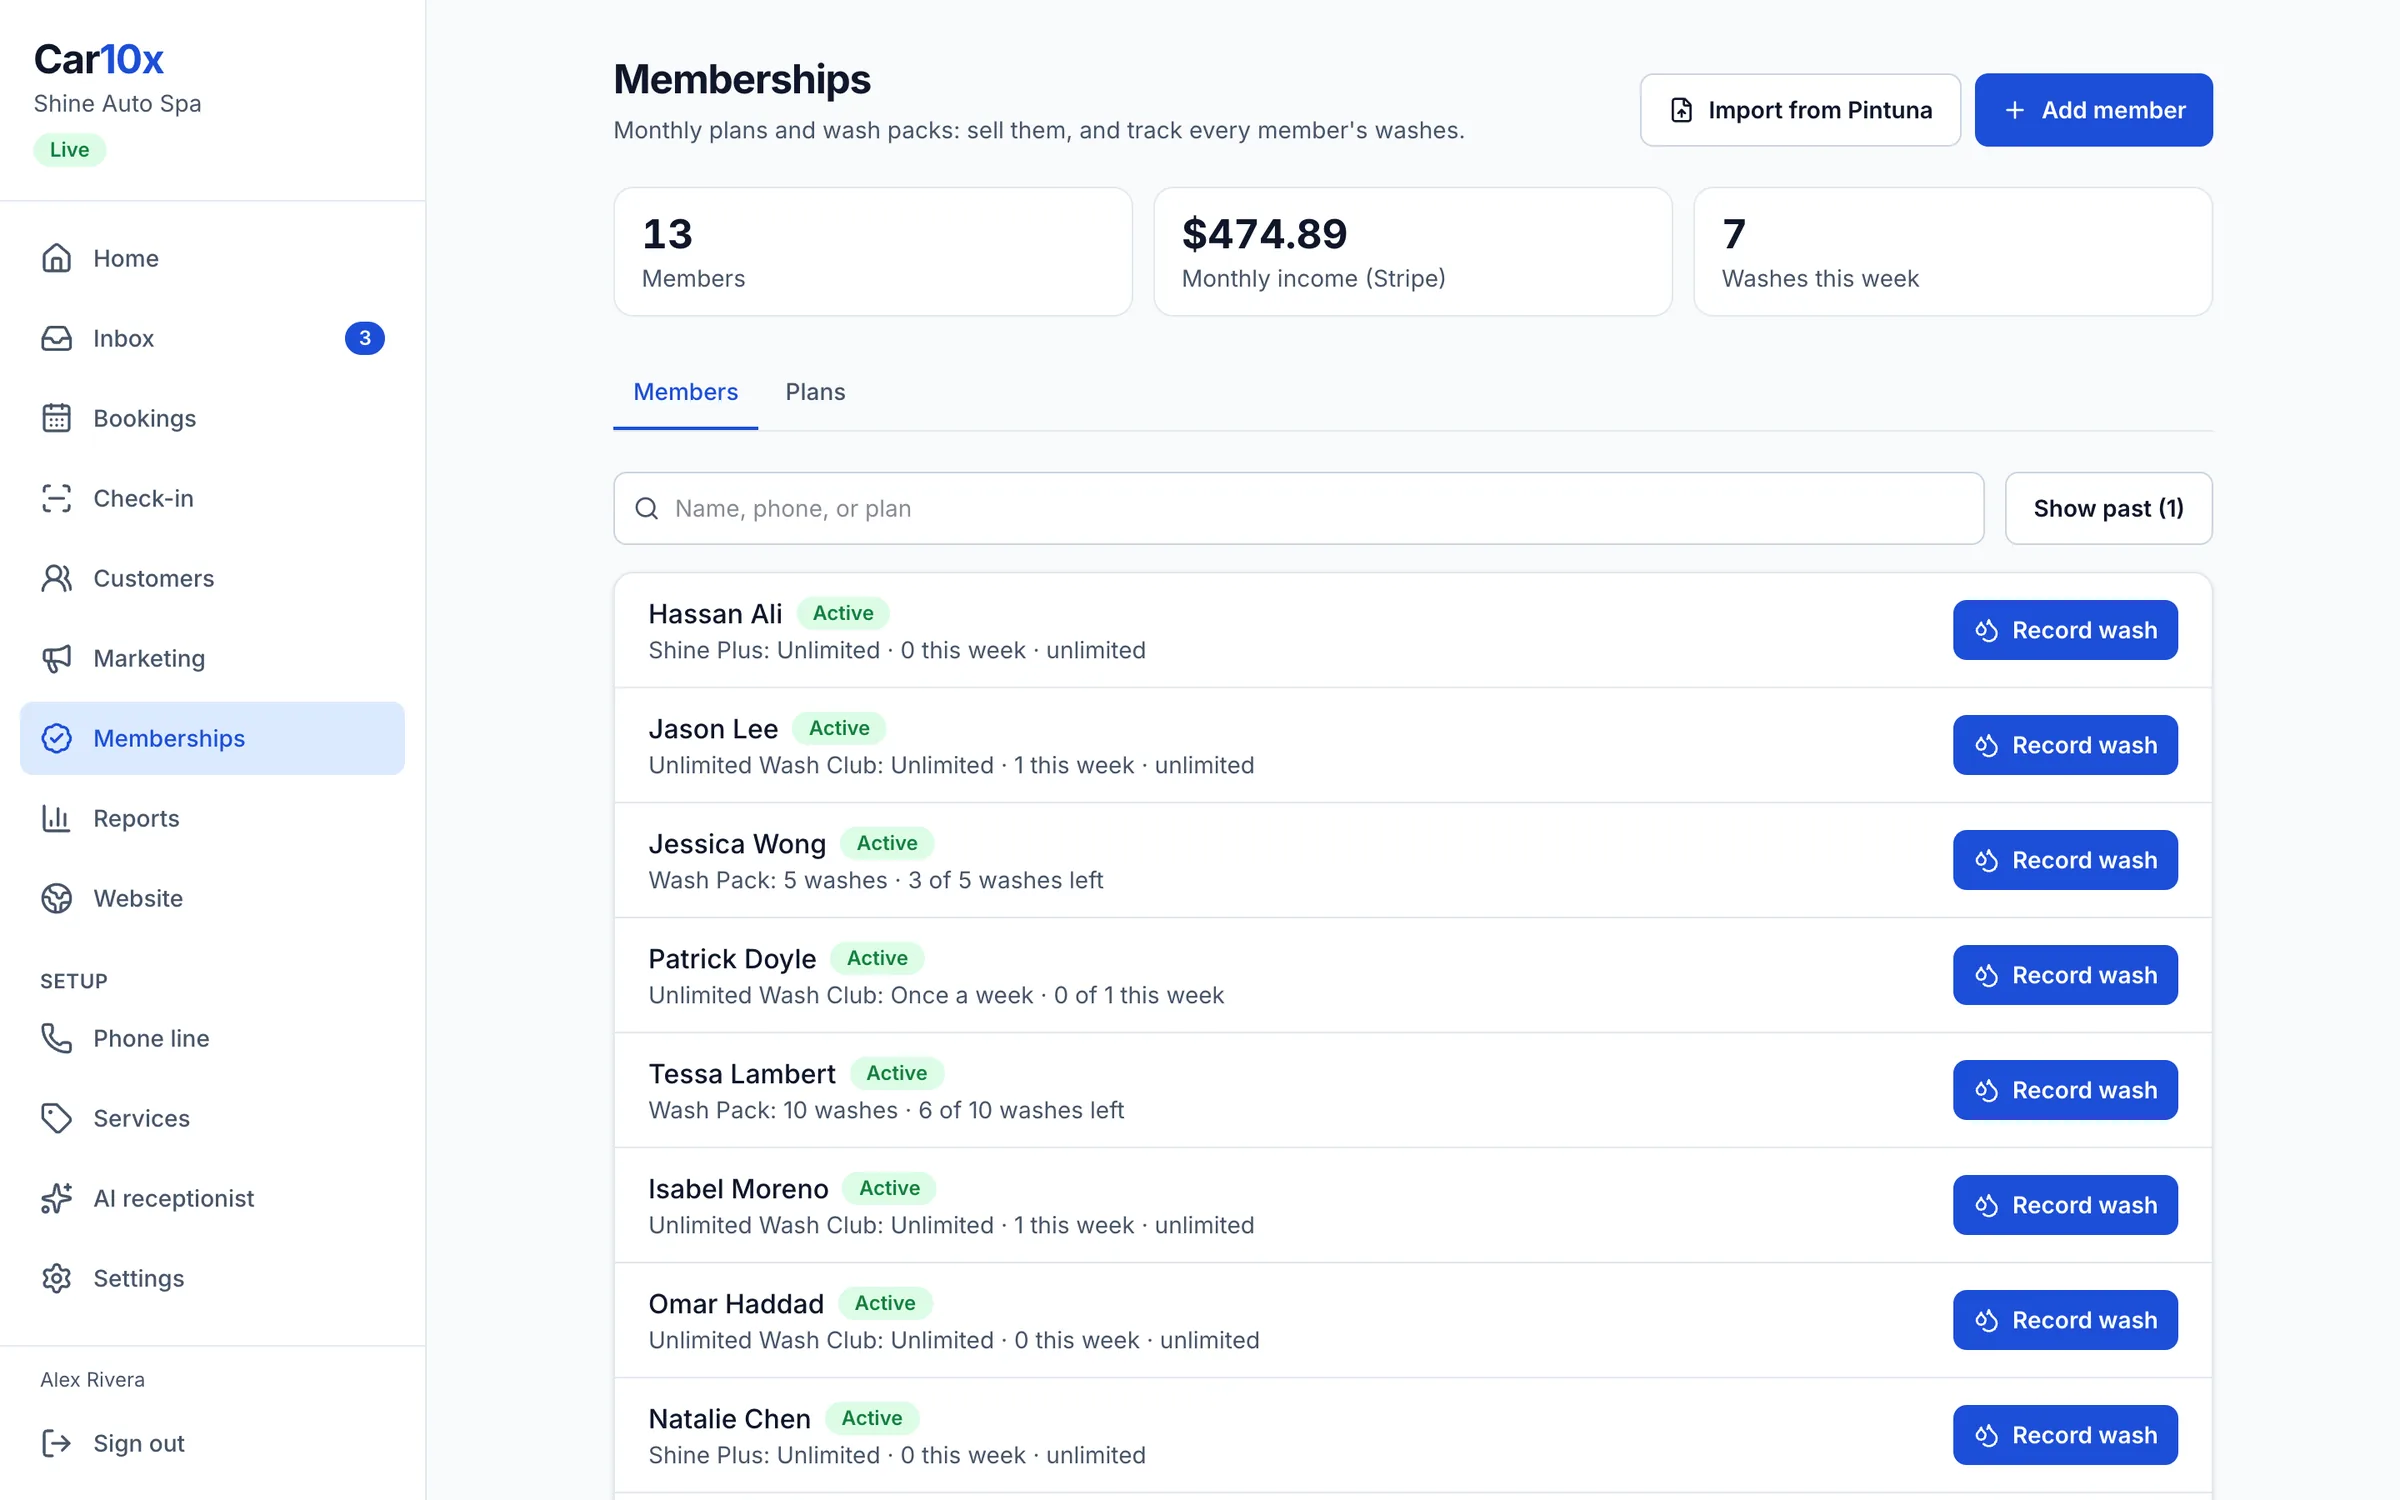Click the Settings gear icon
This screenshot has width=2400, height=1500.
tap(56, 1278)
